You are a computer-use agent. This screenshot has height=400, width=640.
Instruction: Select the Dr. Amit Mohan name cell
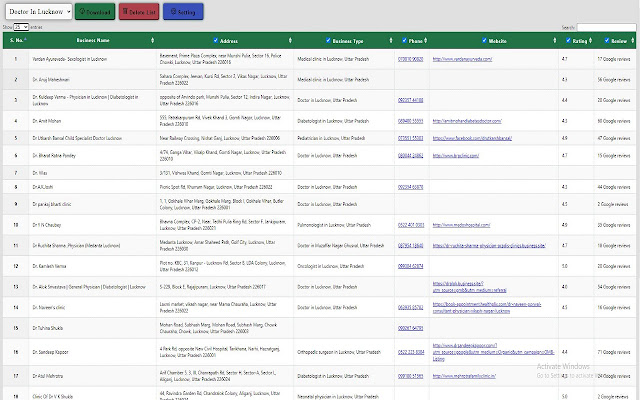click(x=92, y=121)
